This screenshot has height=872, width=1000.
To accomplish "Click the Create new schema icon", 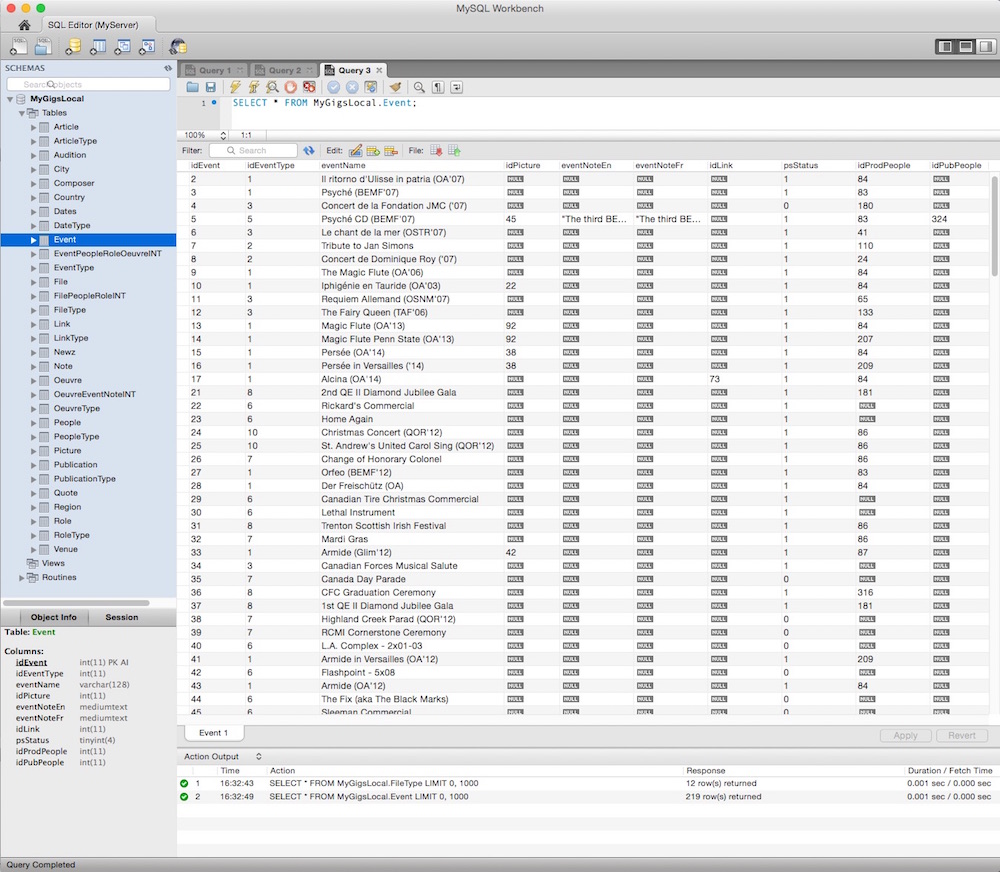I will click(73, 46).
